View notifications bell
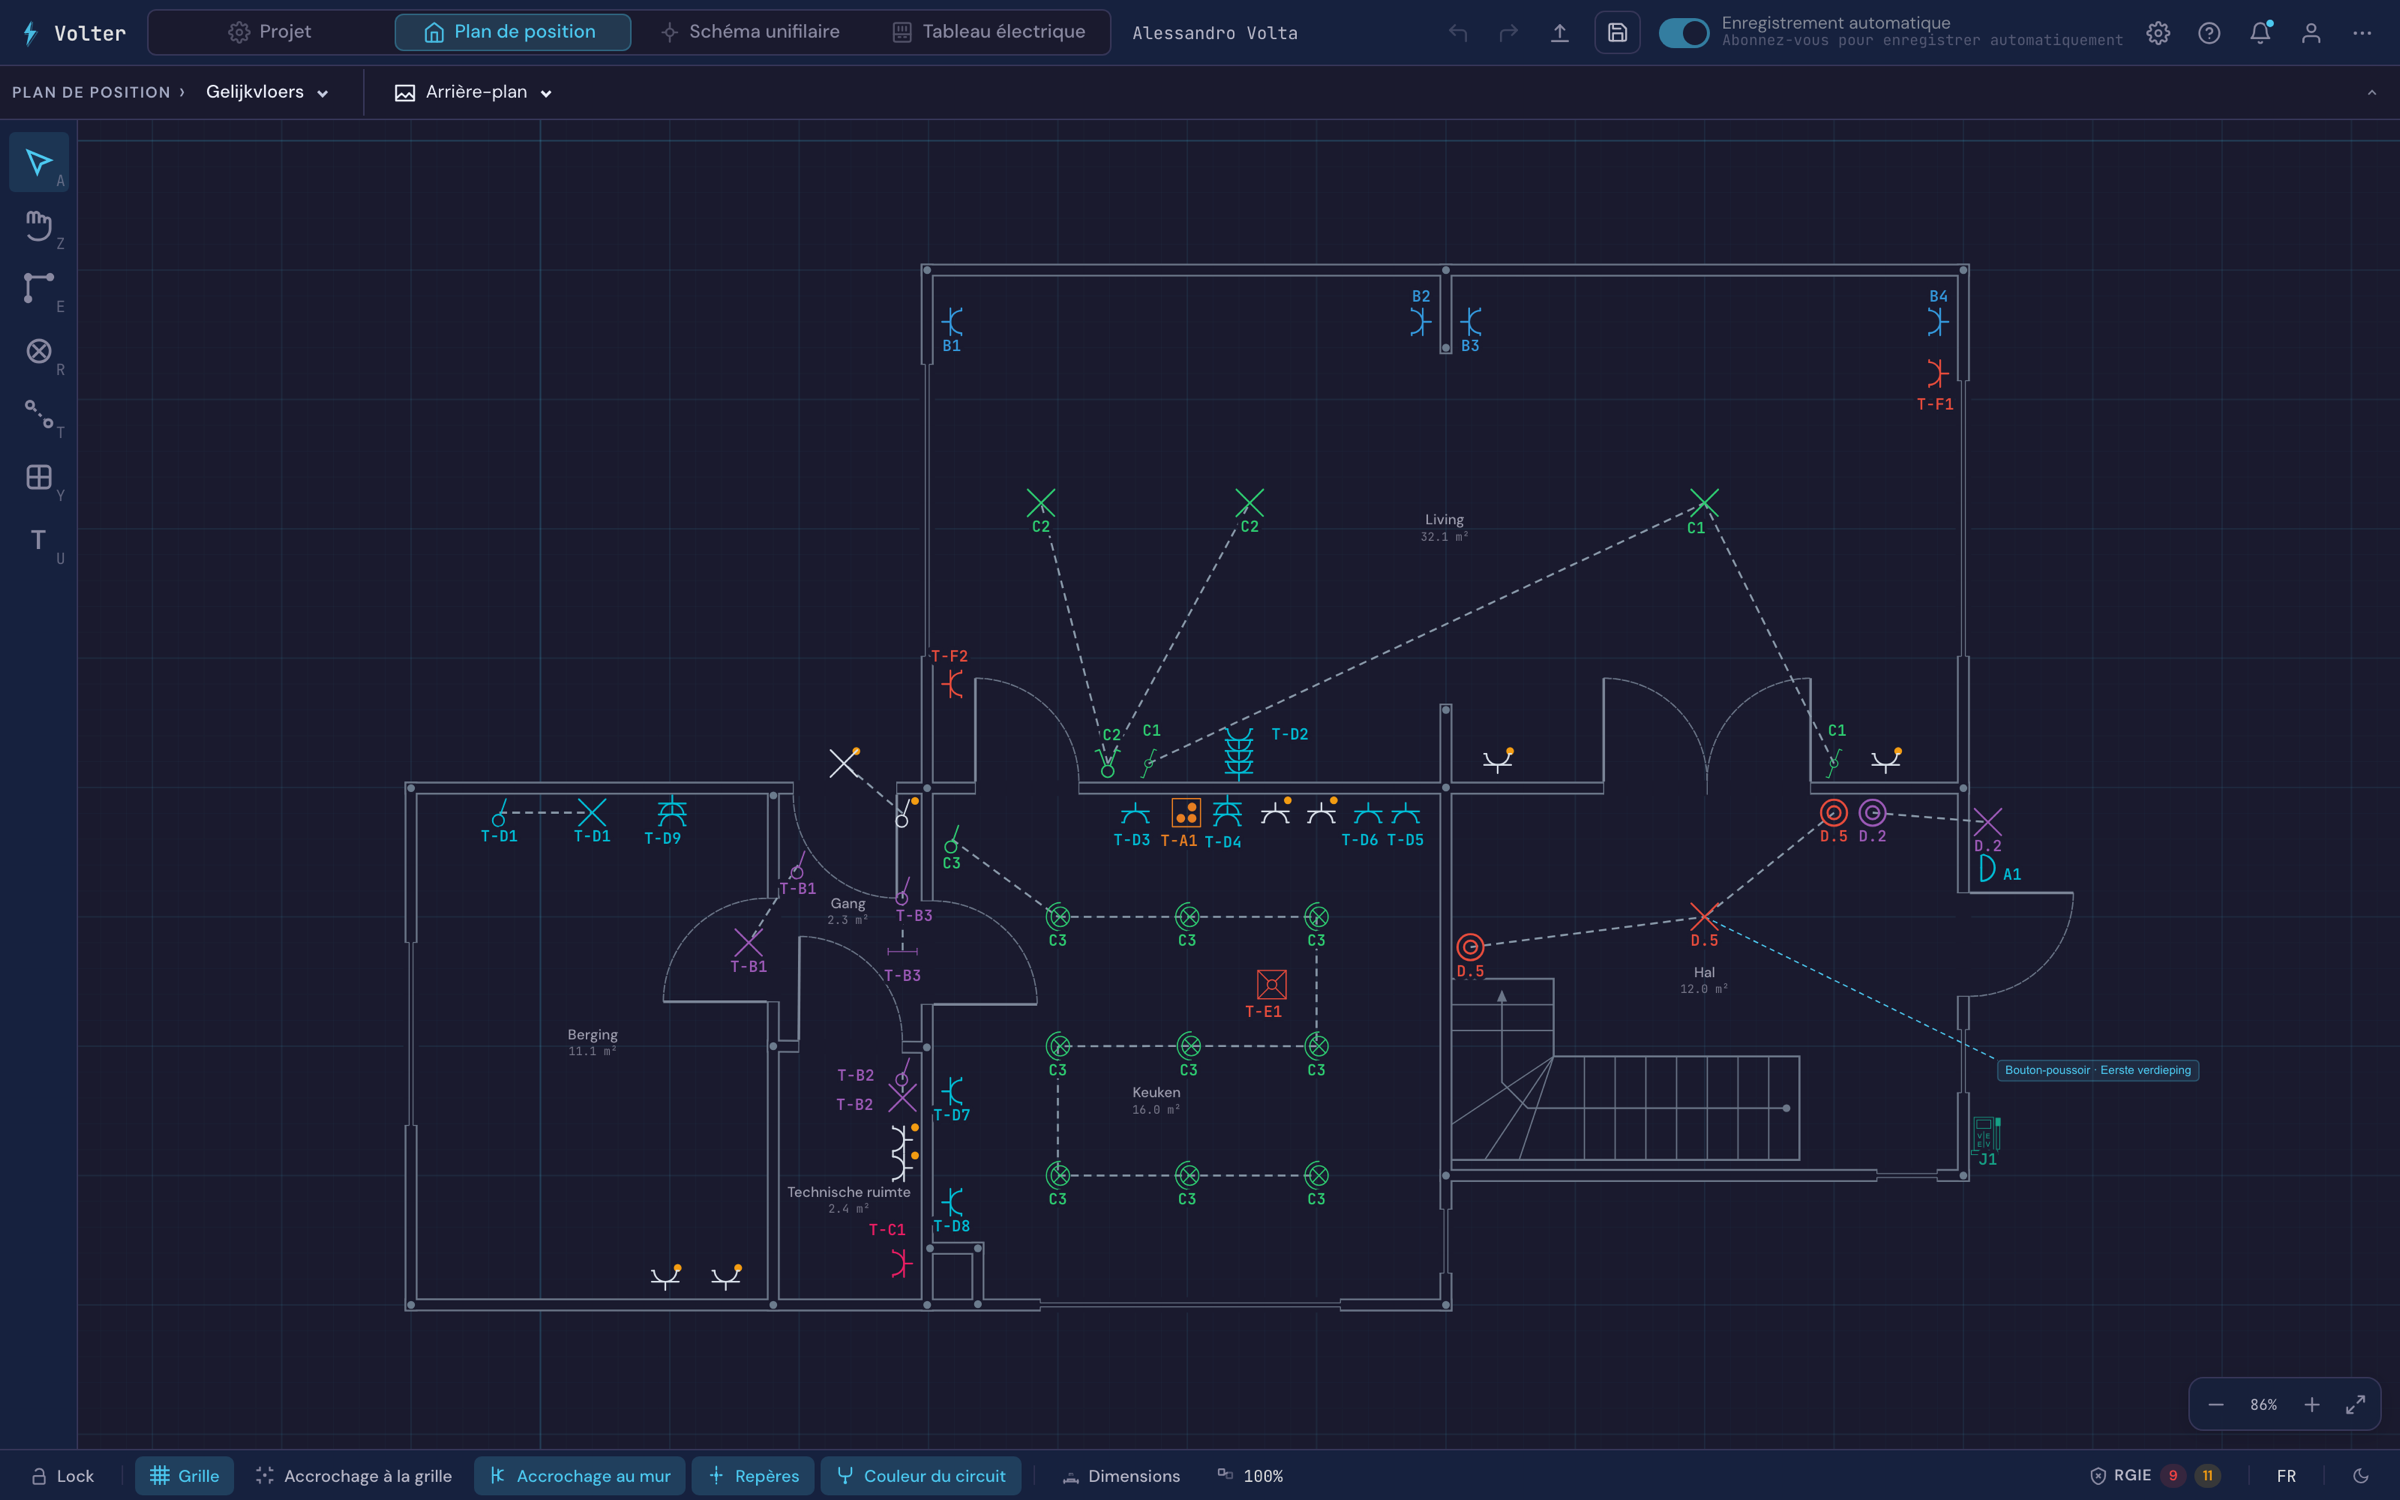The image size is (2400, 1500). (x=2260, y=33)
